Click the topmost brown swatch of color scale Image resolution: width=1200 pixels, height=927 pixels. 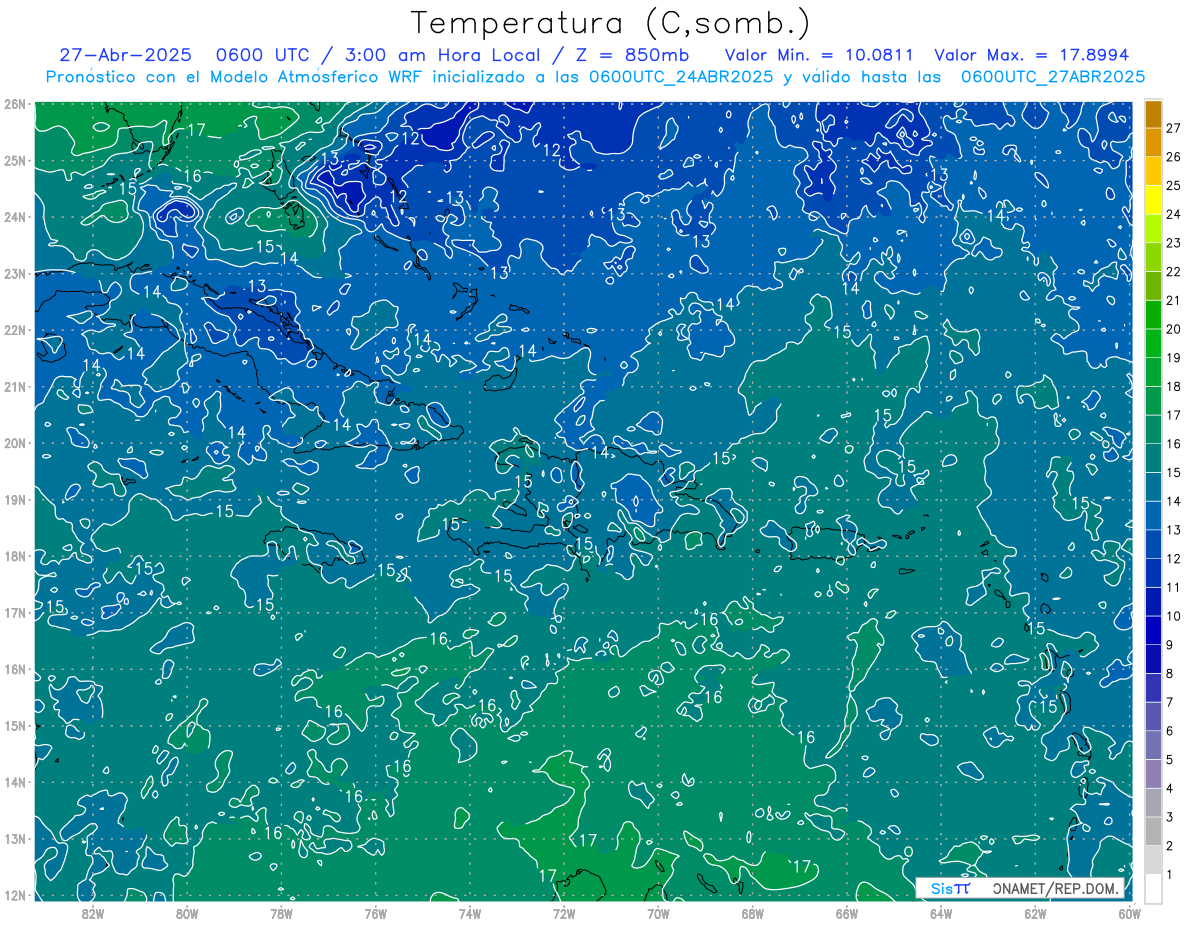[x=1154, y=114]
